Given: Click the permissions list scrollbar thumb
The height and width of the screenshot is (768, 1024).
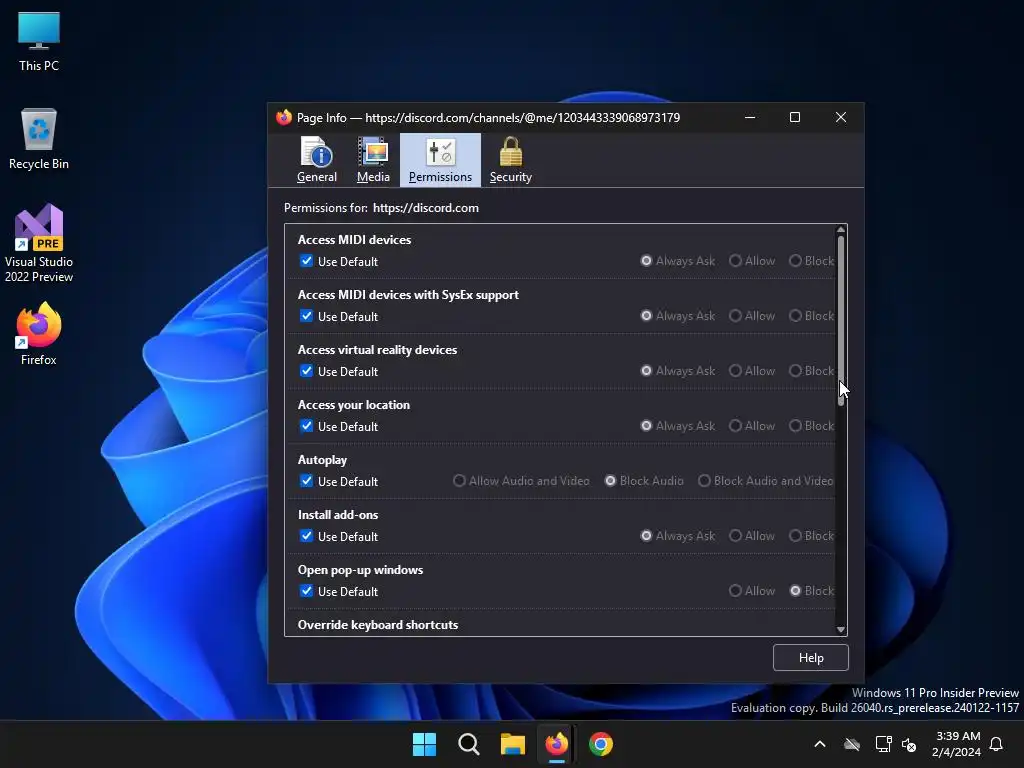Looking at the screenshot, I should [841, 320].
